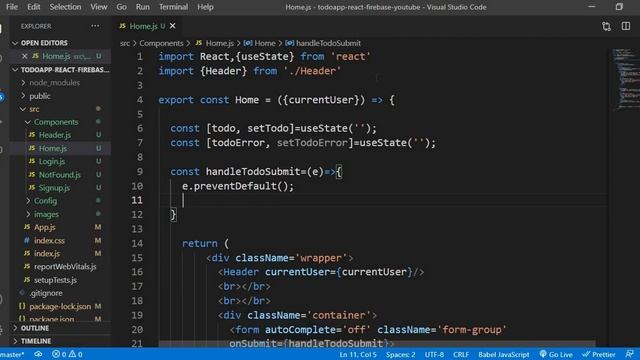Click the handleTodoSubmit breadcrumb symbol
The height and width of the screenshot is (360, 640).
[328, 43]
